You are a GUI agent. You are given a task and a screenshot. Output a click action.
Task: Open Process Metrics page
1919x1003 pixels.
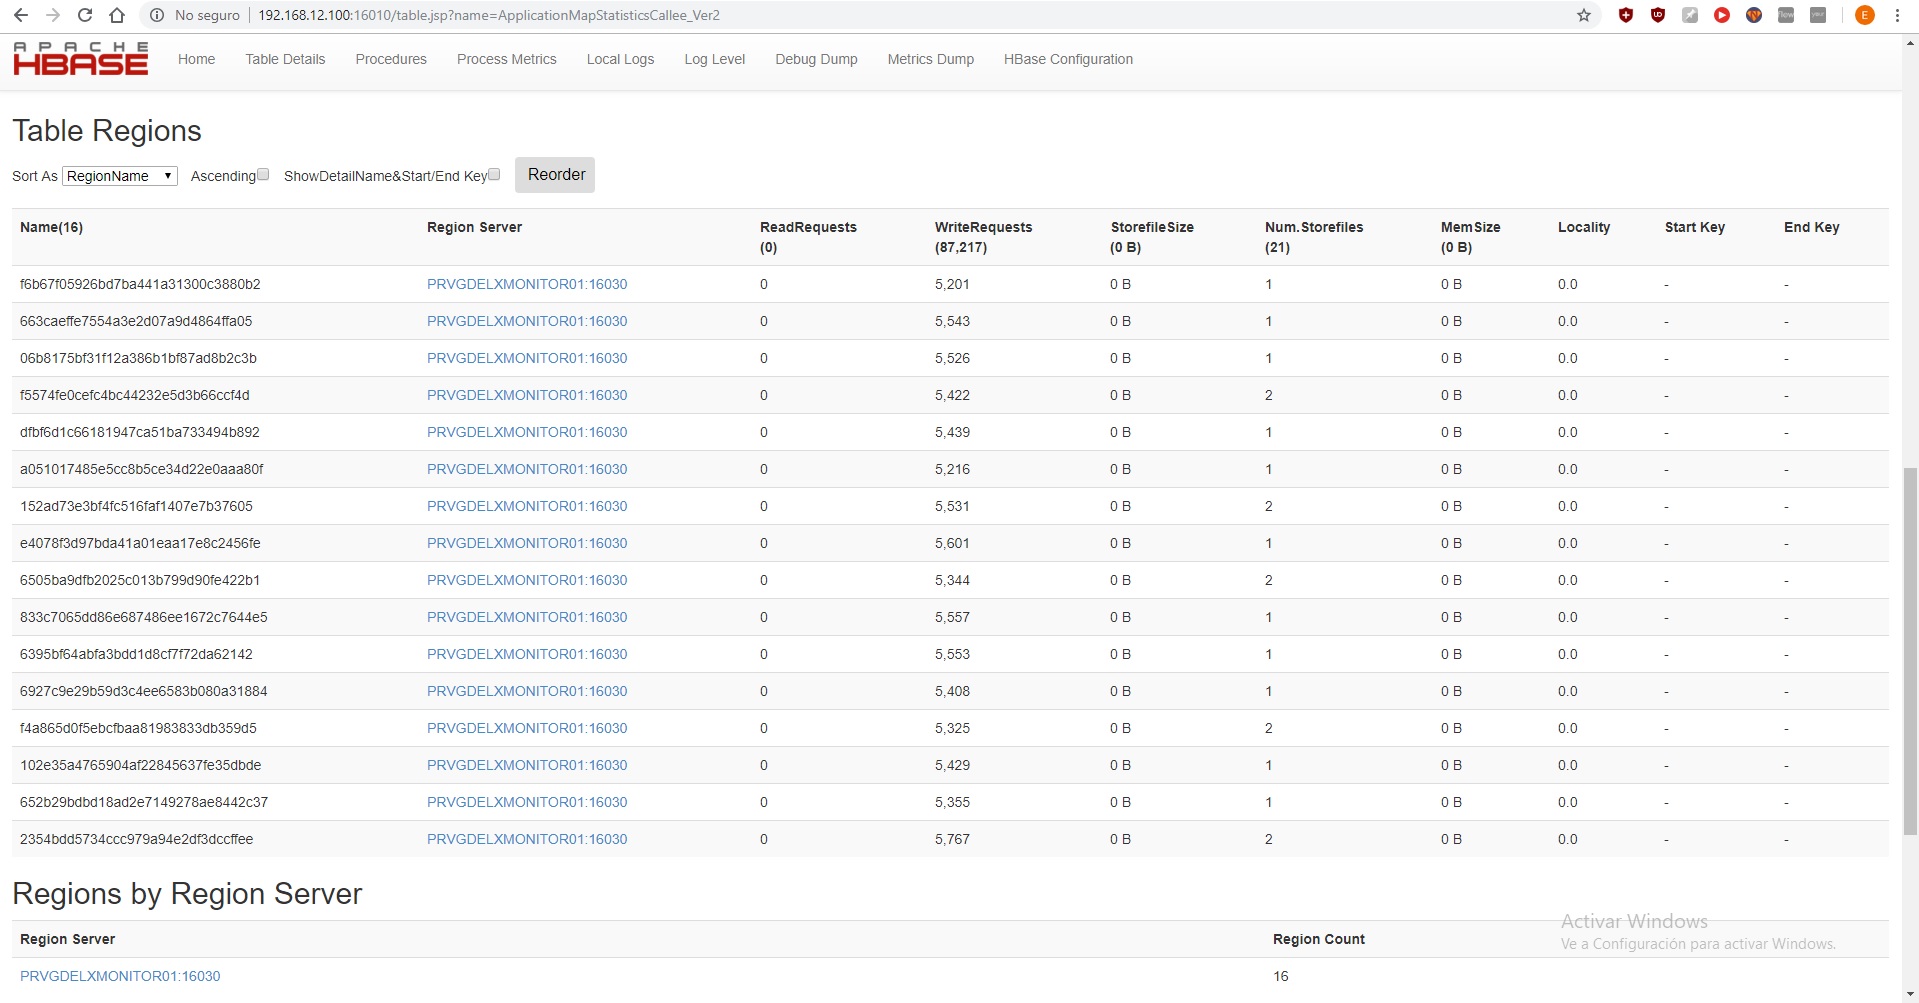point(507,59)
